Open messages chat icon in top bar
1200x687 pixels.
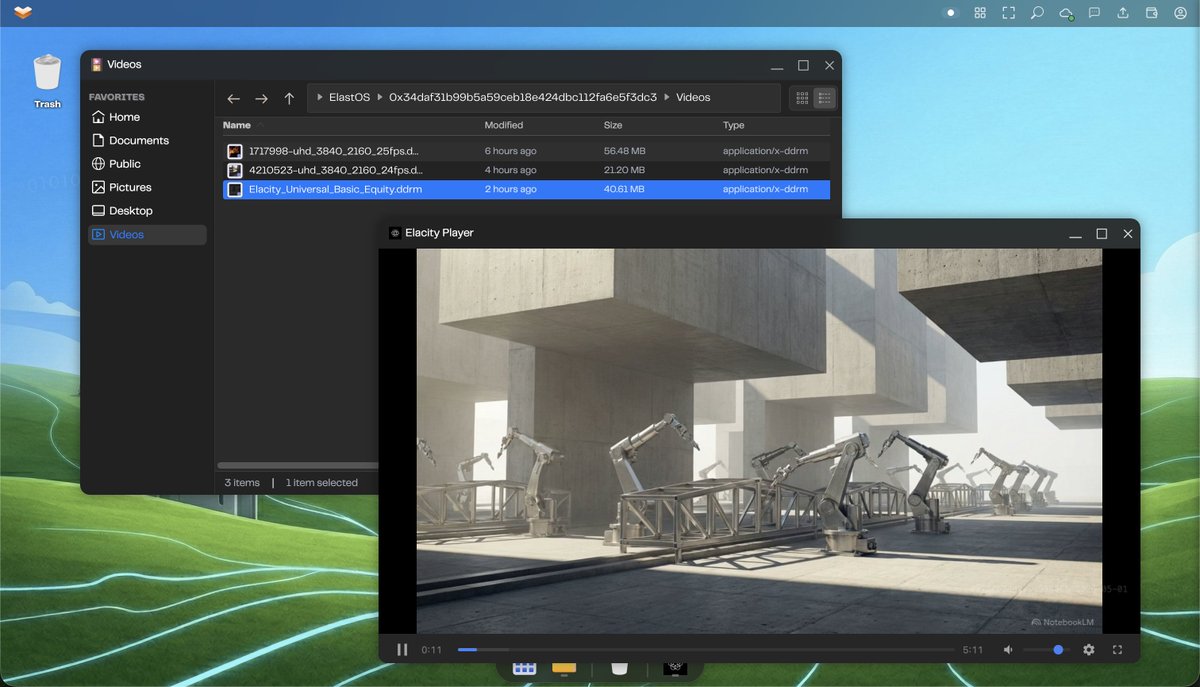click(x=1094, y=13)
